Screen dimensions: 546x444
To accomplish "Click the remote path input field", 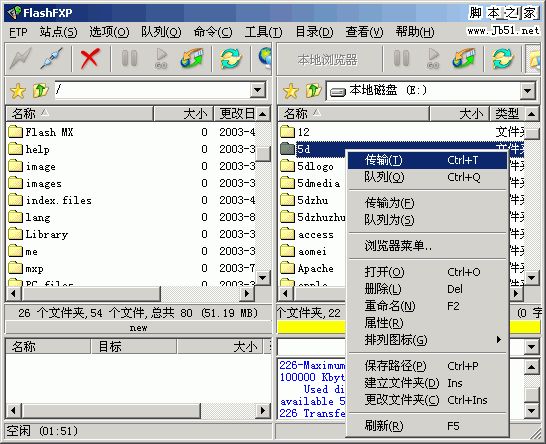I will point(153,90).
